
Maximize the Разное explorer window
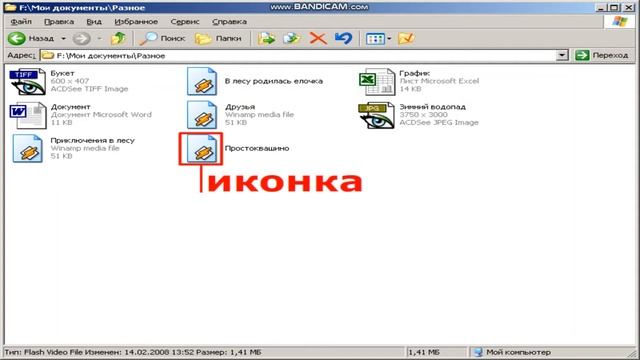(x=614, y=7)
